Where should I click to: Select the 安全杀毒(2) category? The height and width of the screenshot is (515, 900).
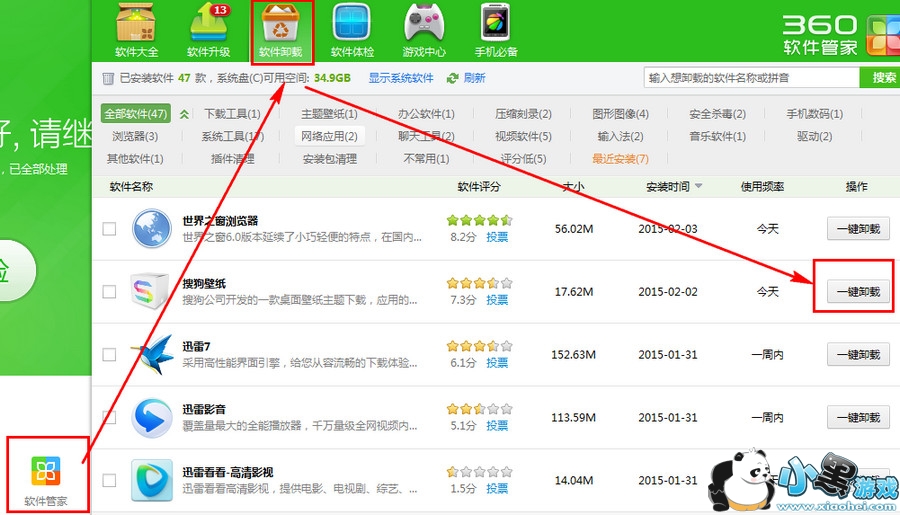tap(717, 114)
